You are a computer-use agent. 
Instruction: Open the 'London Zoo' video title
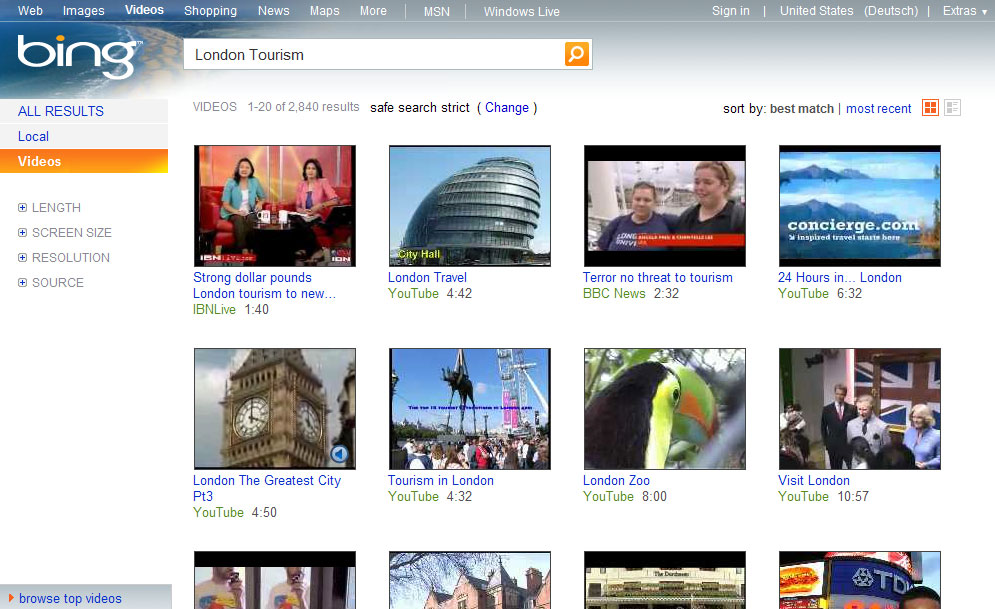coord(616,480)
